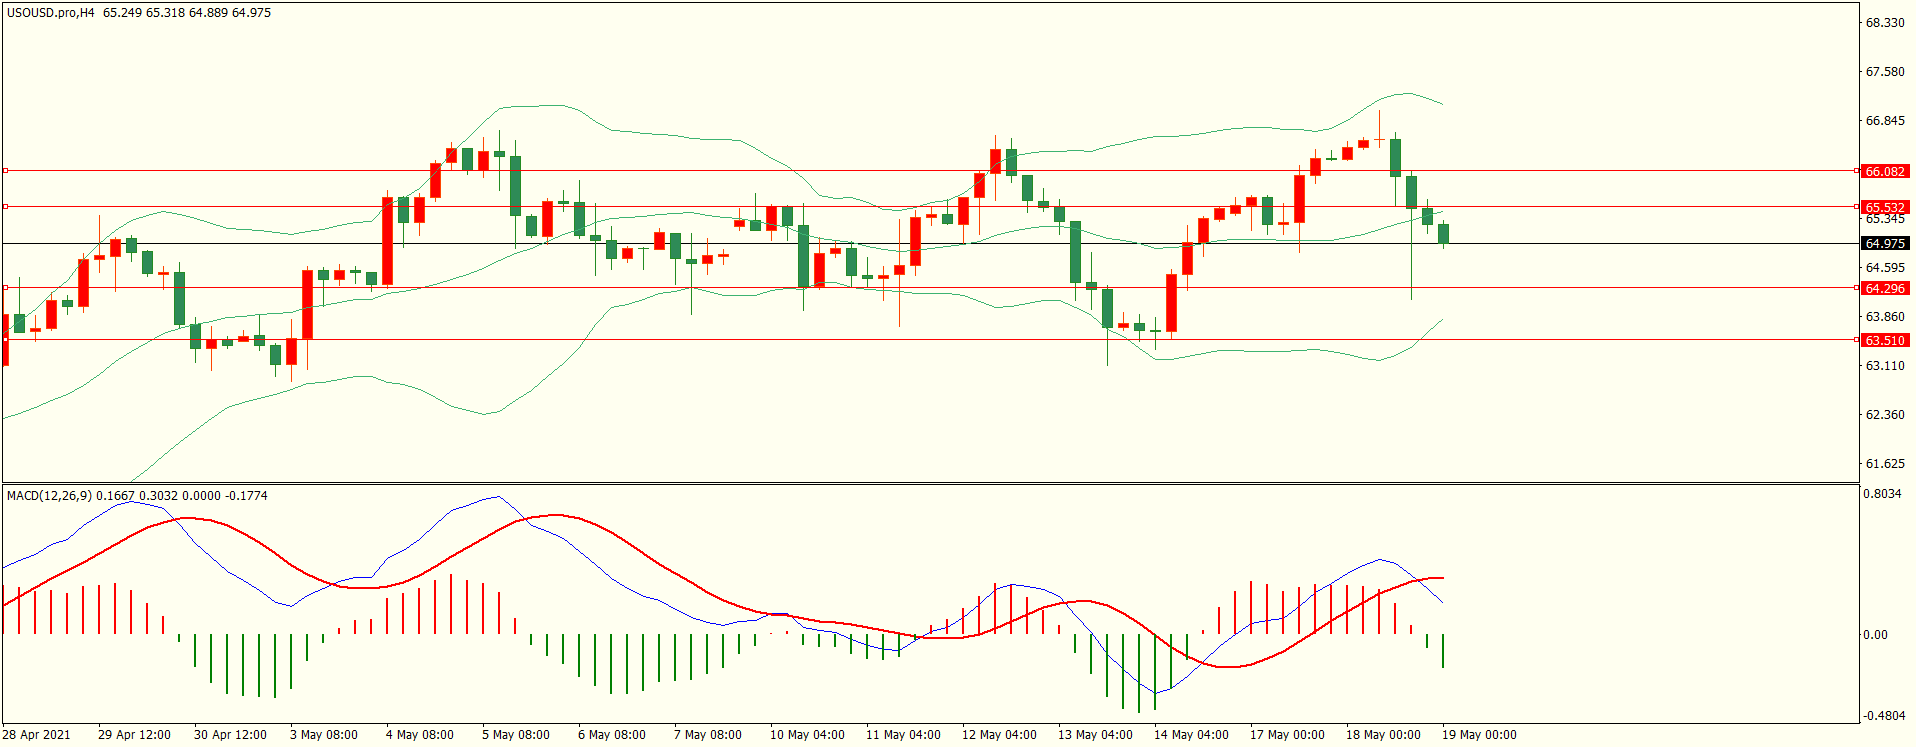Click the 64.595 value on price scale

pos(1885,267)
